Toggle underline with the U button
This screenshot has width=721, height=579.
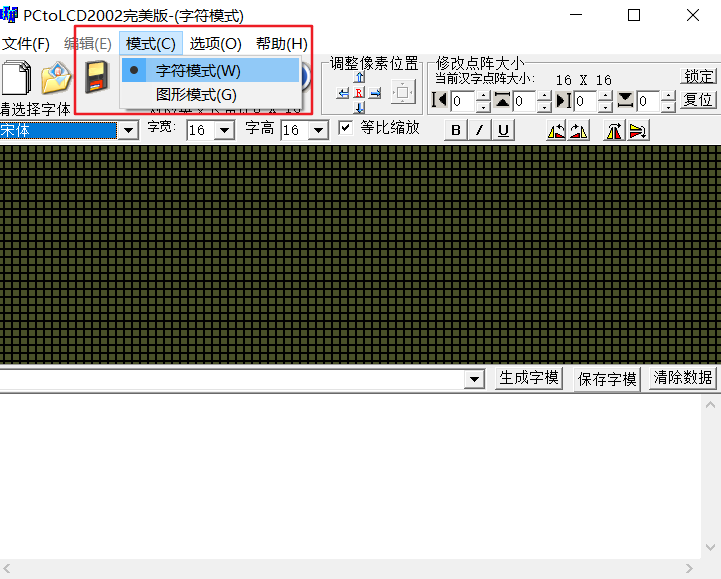[504, 131]
